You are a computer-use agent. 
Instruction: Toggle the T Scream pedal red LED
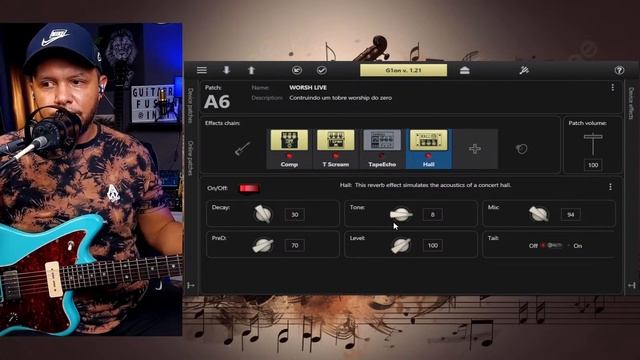tap(336, 156)
